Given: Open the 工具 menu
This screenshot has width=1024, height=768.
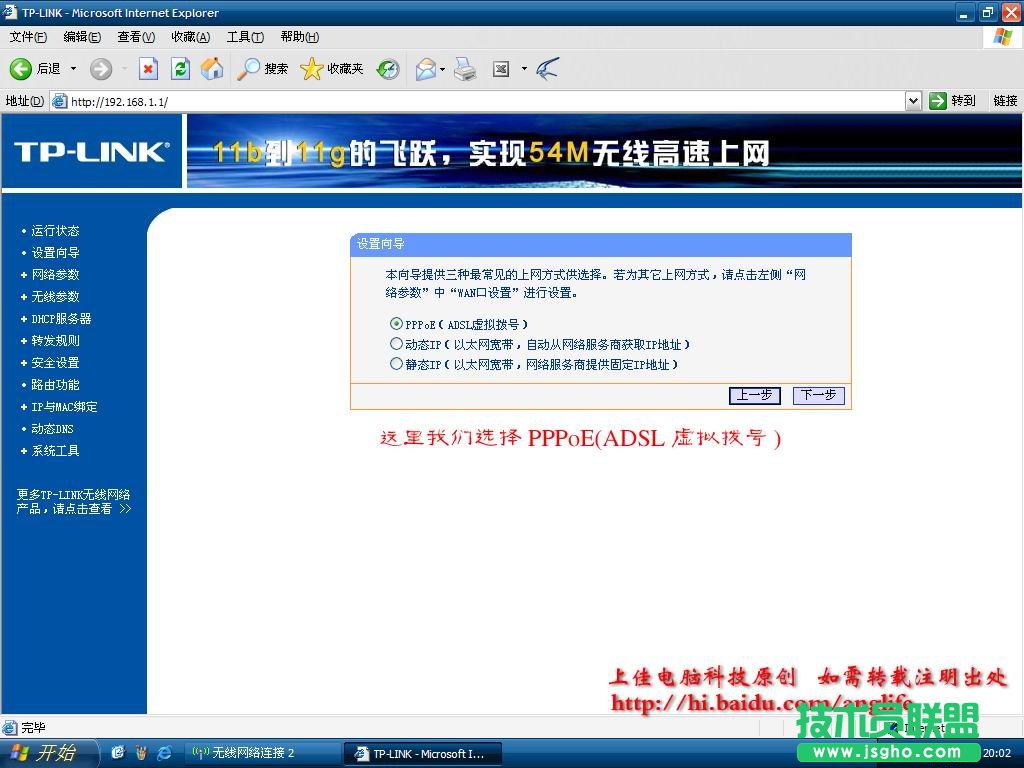Looking at the screenshot, I should click(x=245, y=37).
